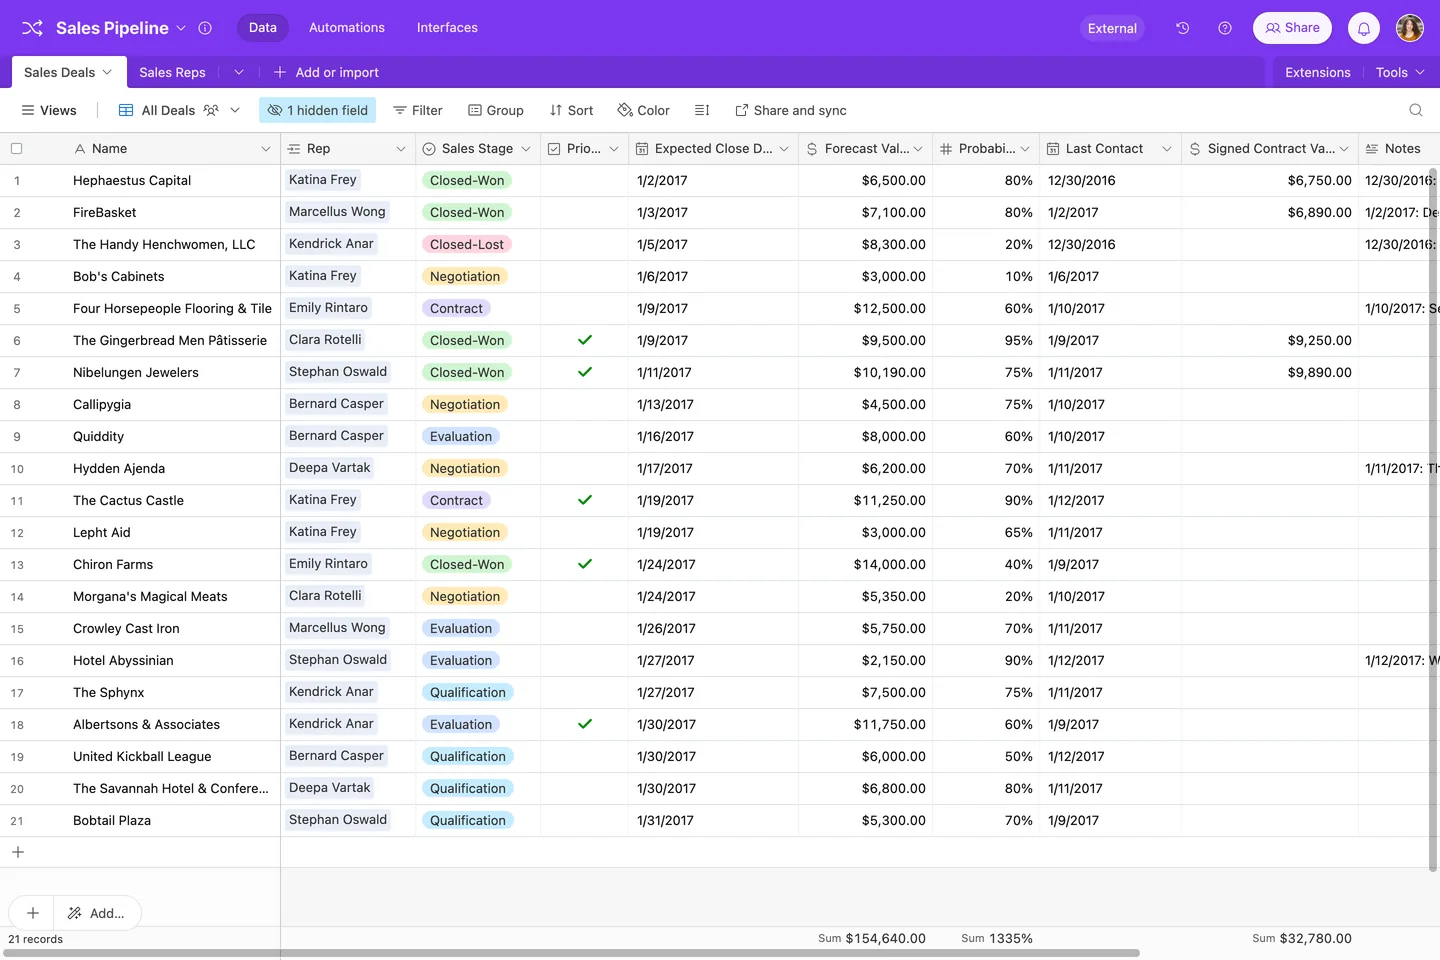Open the Sales Deals tab dropdown arrow
This screenshot has width=1440, height=960.
pos(107,72)
